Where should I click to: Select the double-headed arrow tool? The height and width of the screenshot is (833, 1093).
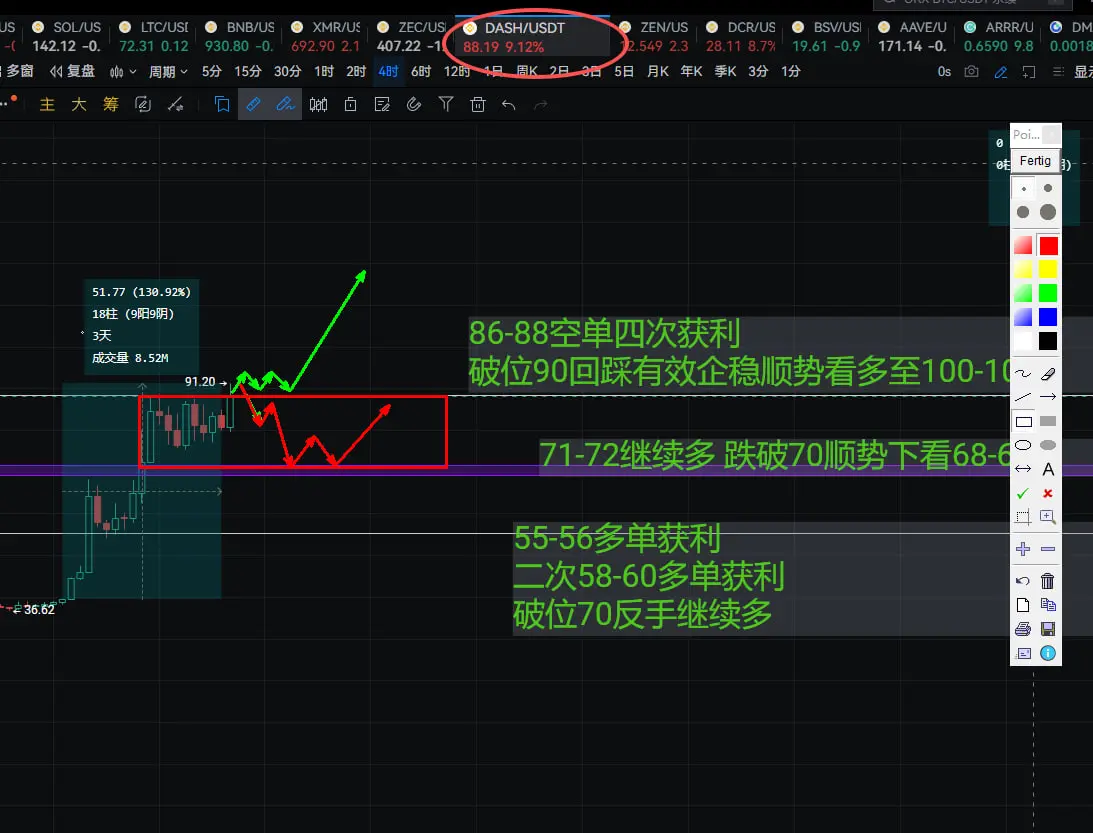[x=1023, y=469]
